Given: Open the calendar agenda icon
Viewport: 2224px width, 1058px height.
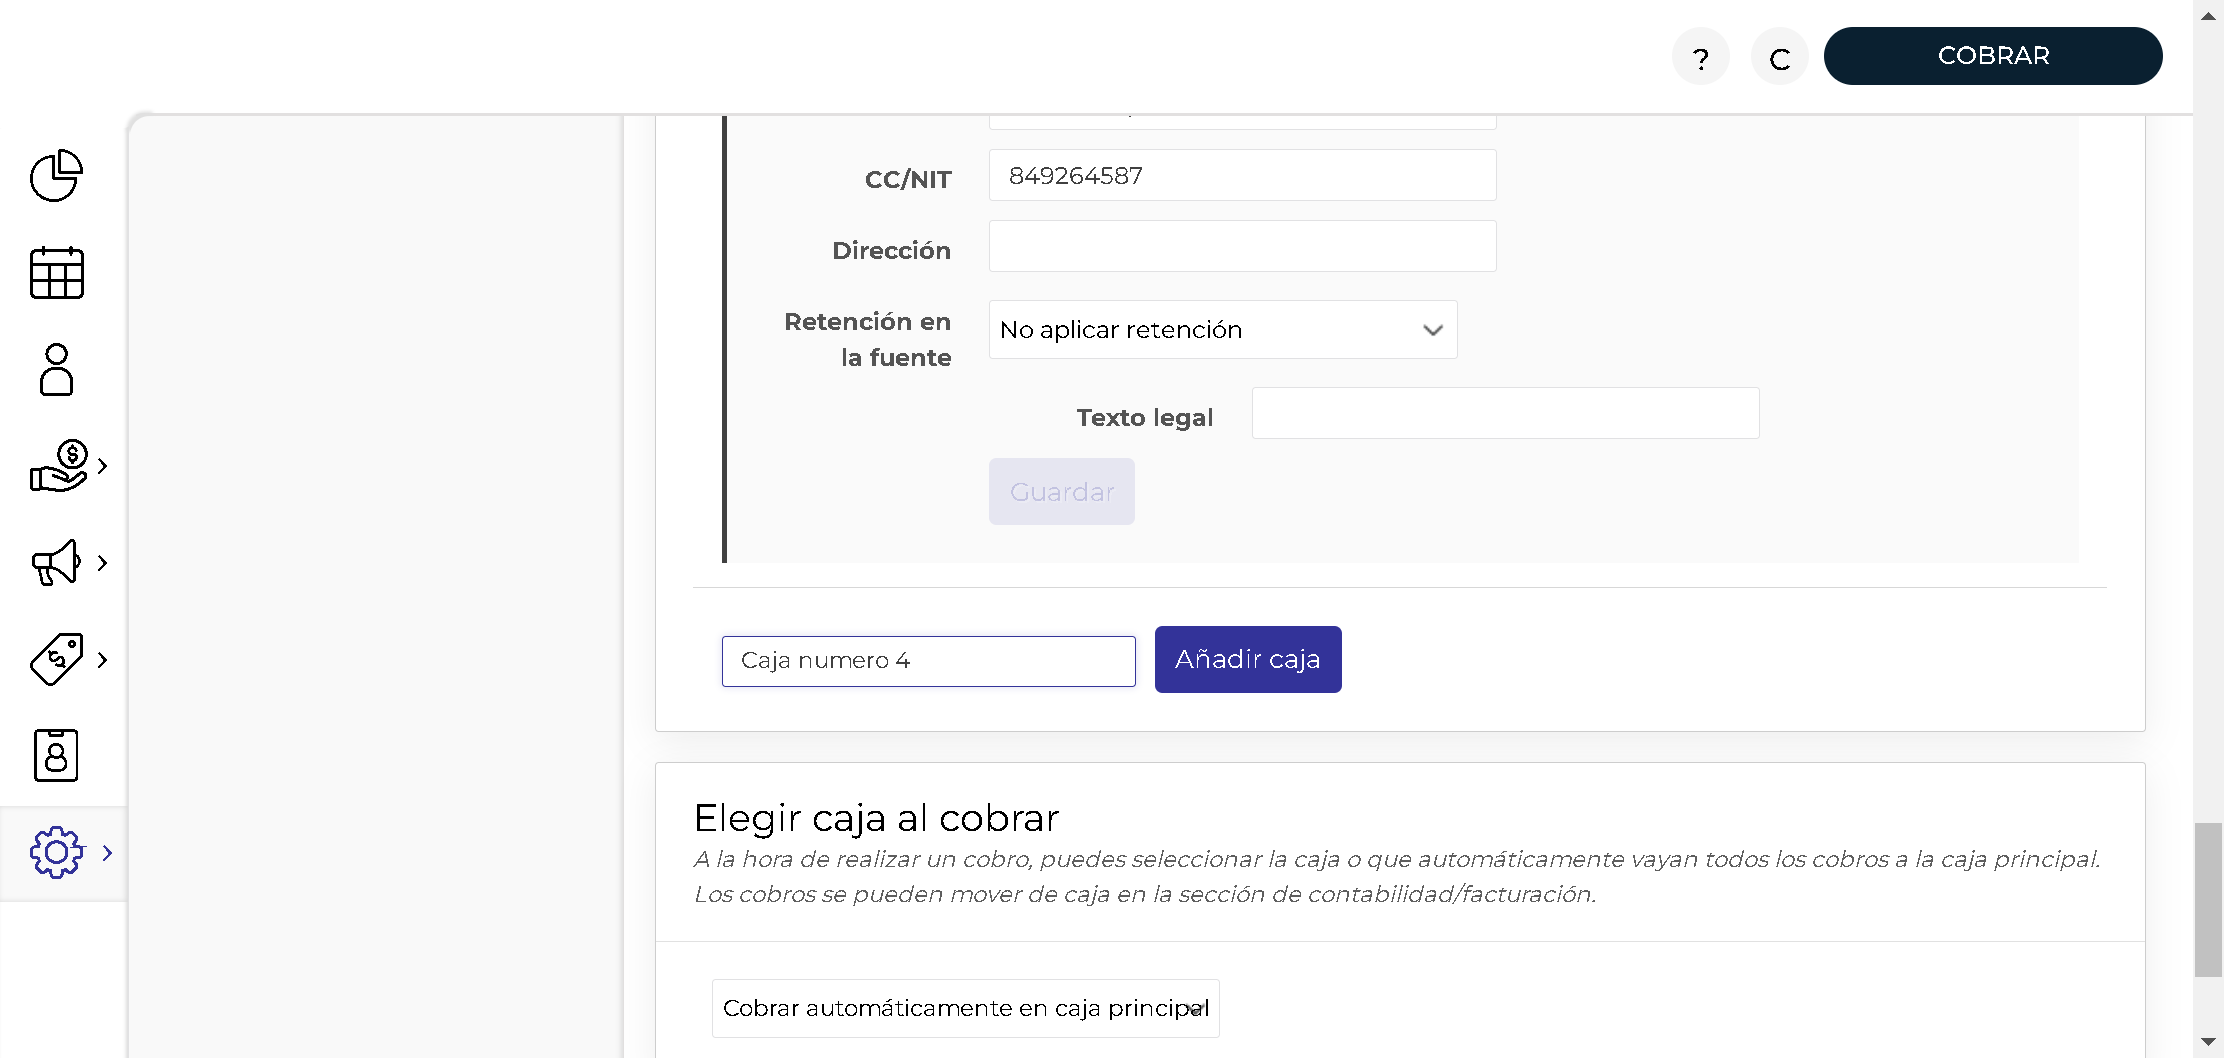Looking at the screenshot, I should (x=56, y=272).
